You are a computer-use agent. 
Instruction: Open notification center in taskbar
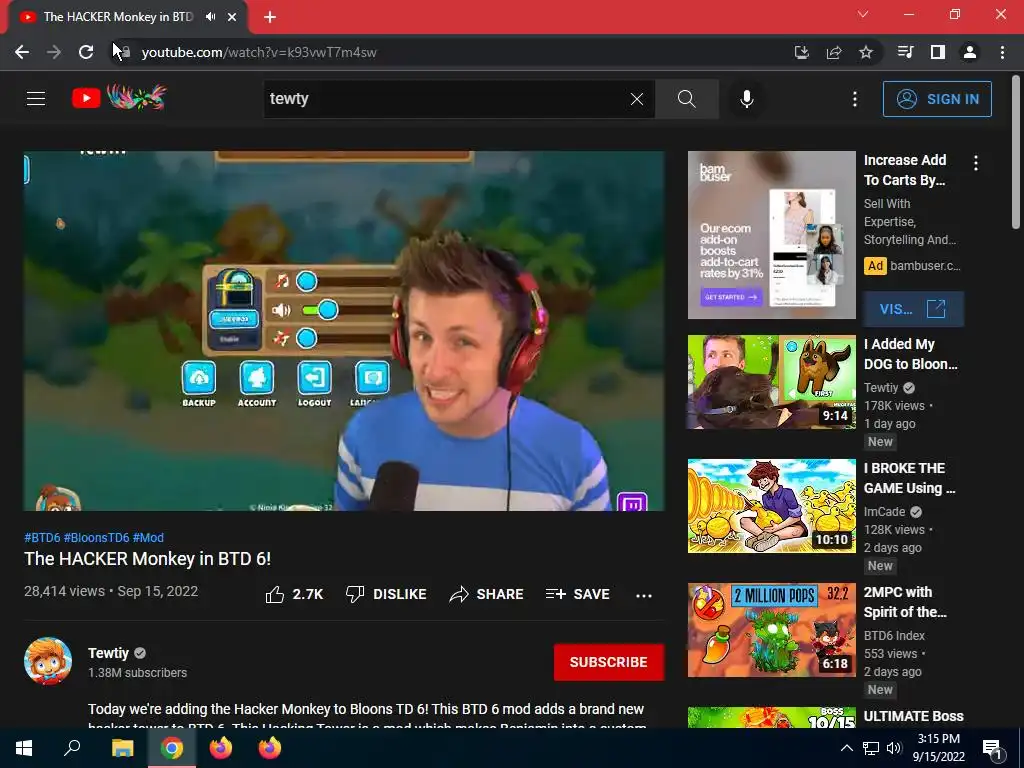click(x=992, y=749)
